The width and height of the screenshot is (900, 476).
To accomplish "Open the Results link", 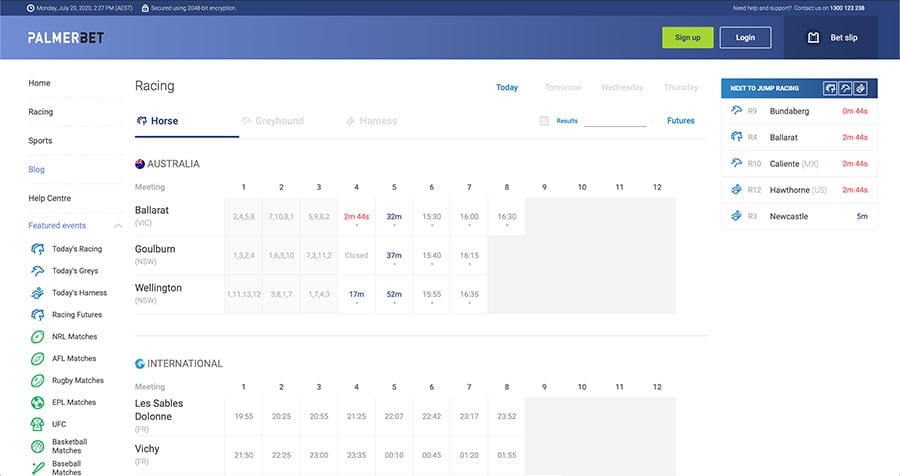I will (567, 121).
